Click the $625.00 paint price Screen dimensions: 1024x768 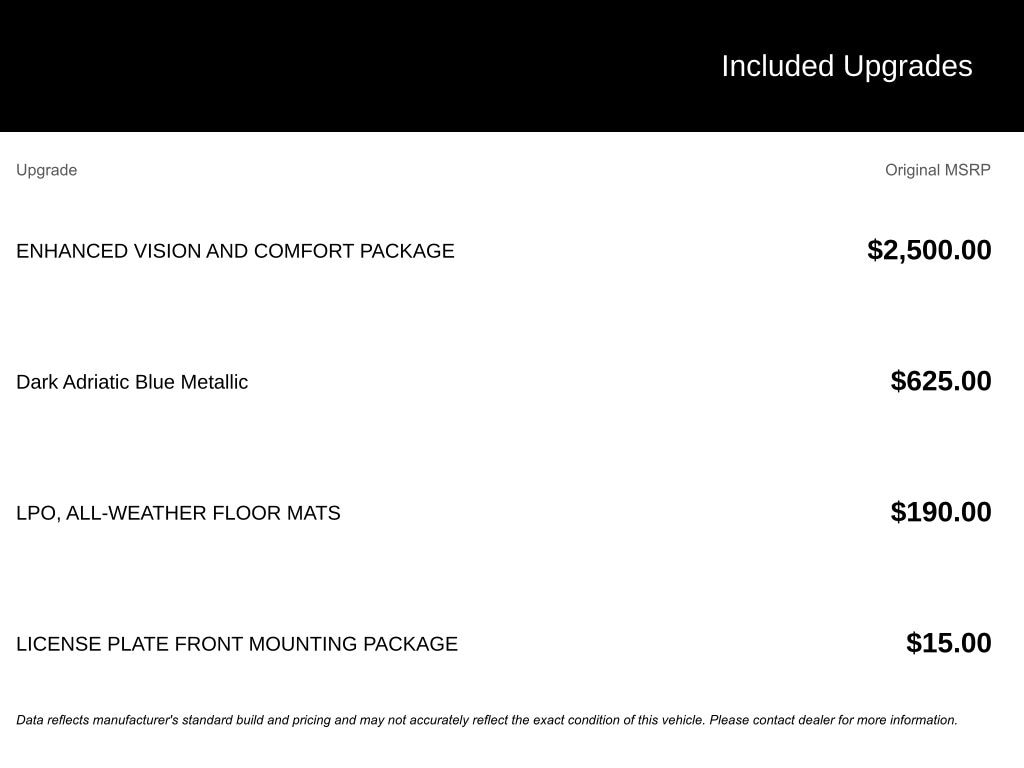tap(941, 381)
